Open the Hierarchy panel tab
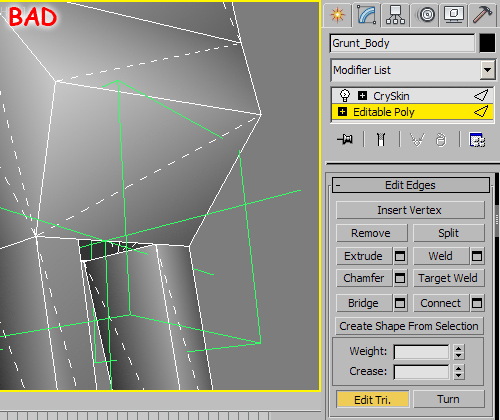Viewport: 500px width, 420px height. (395, 15)
